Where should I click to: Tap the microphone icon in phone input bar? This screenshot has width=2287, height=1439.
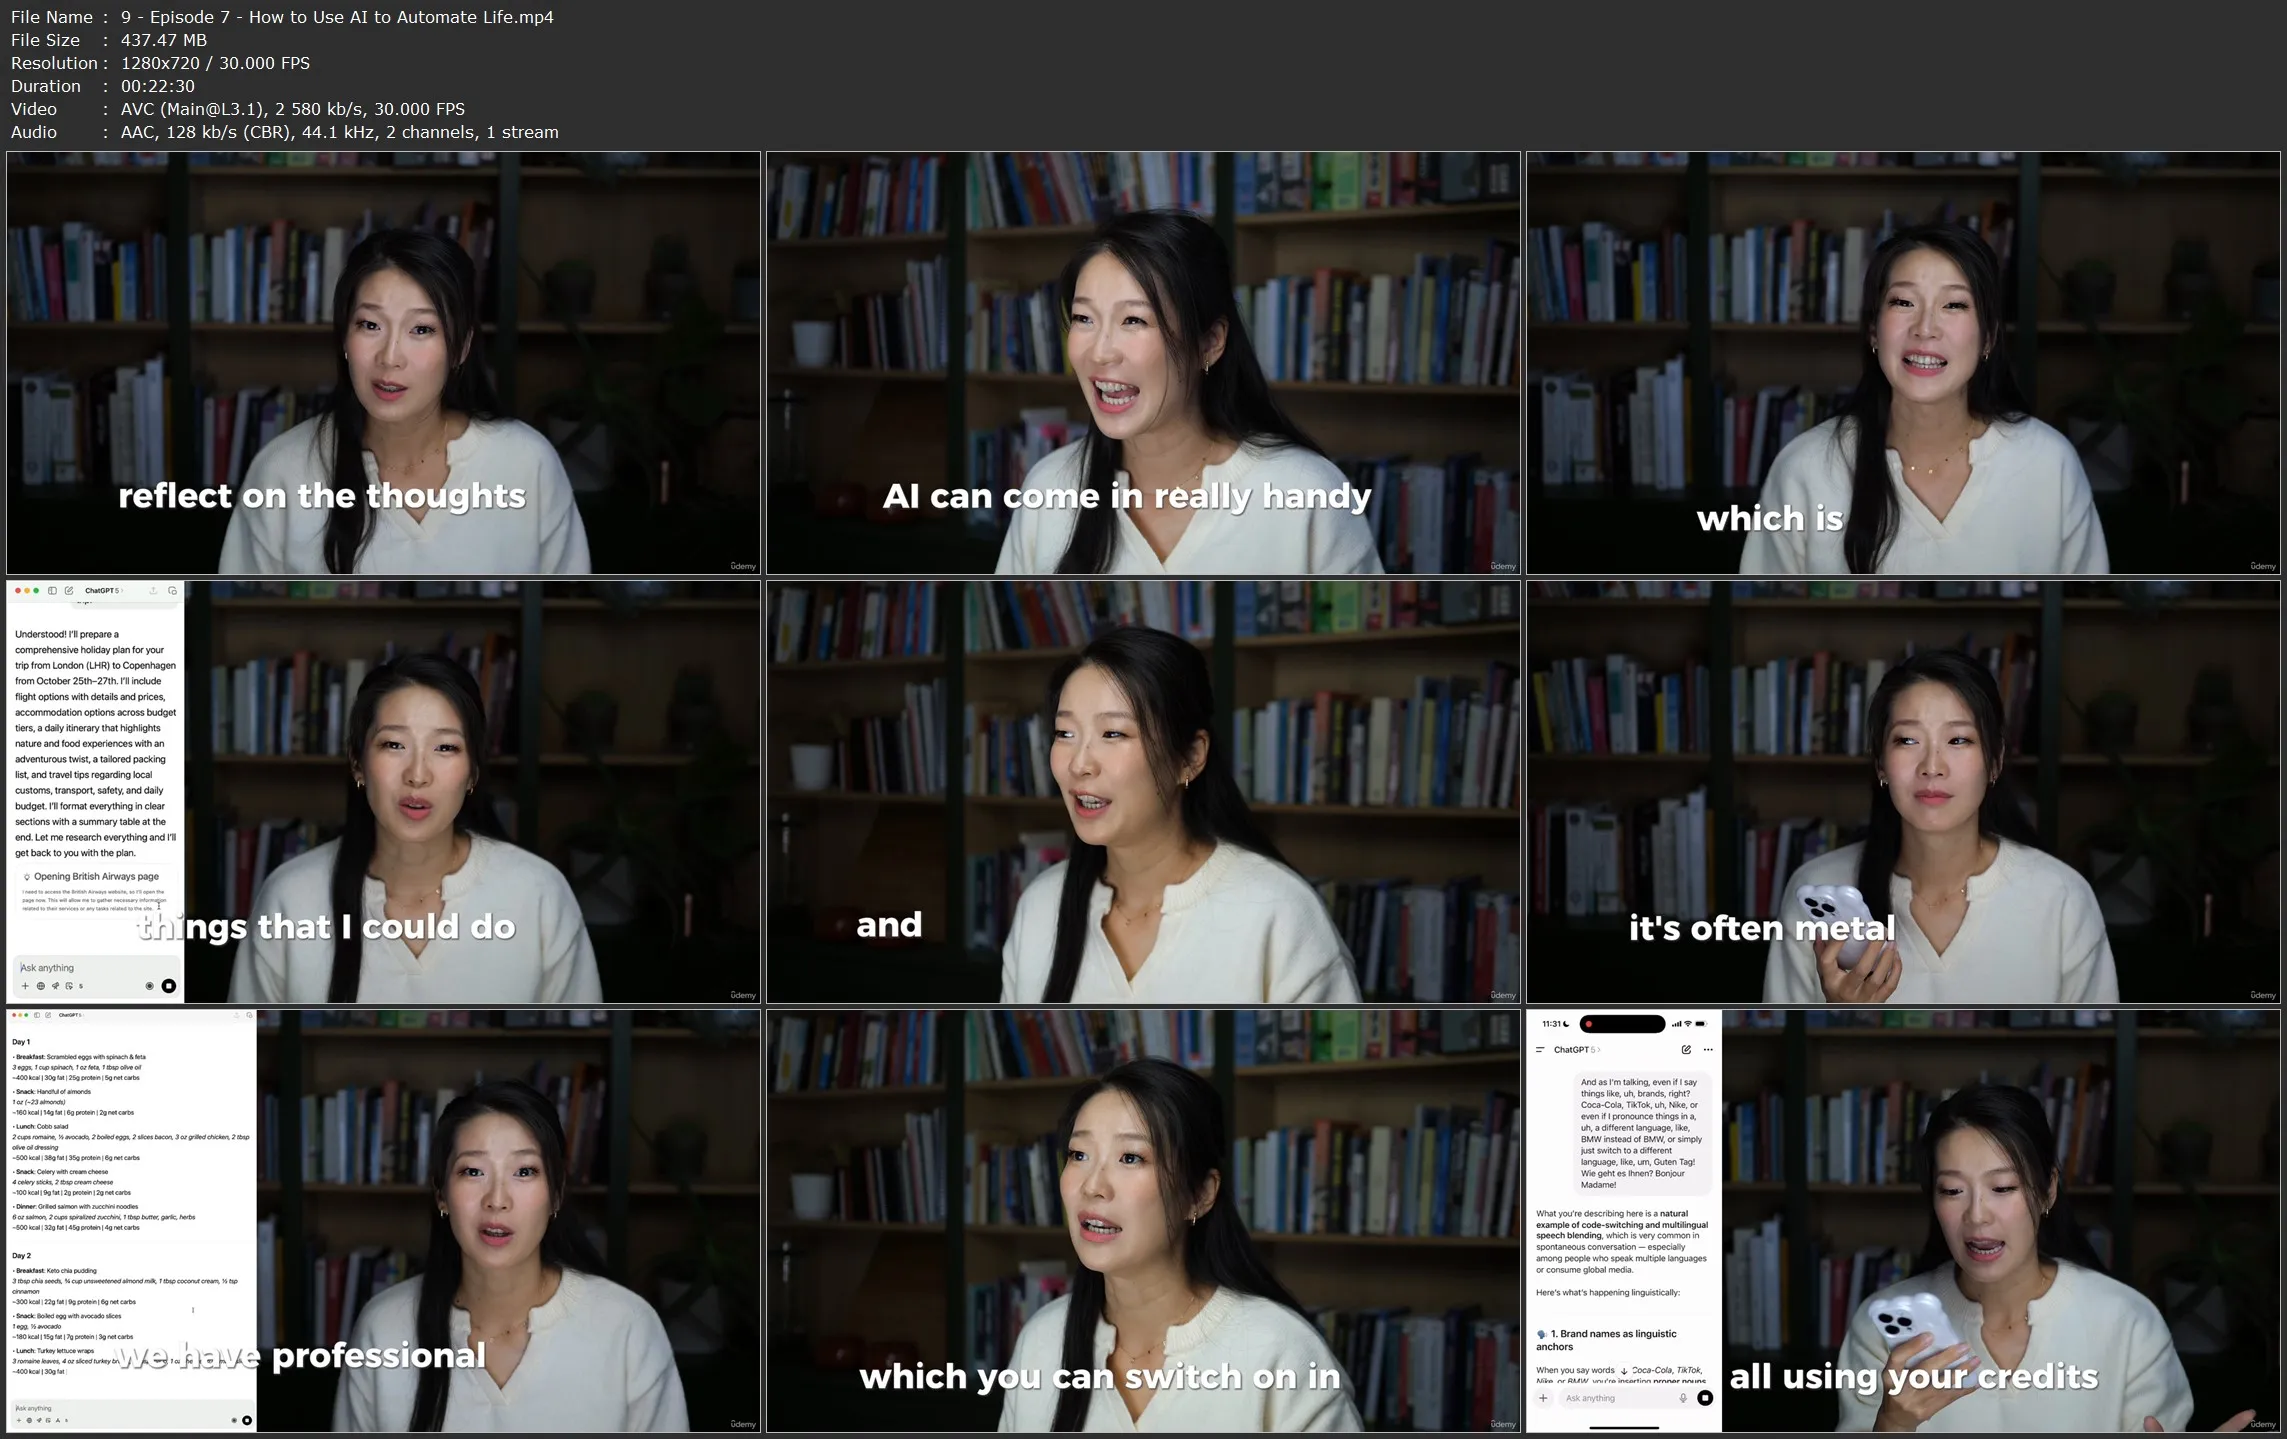click(1683, 1398)
